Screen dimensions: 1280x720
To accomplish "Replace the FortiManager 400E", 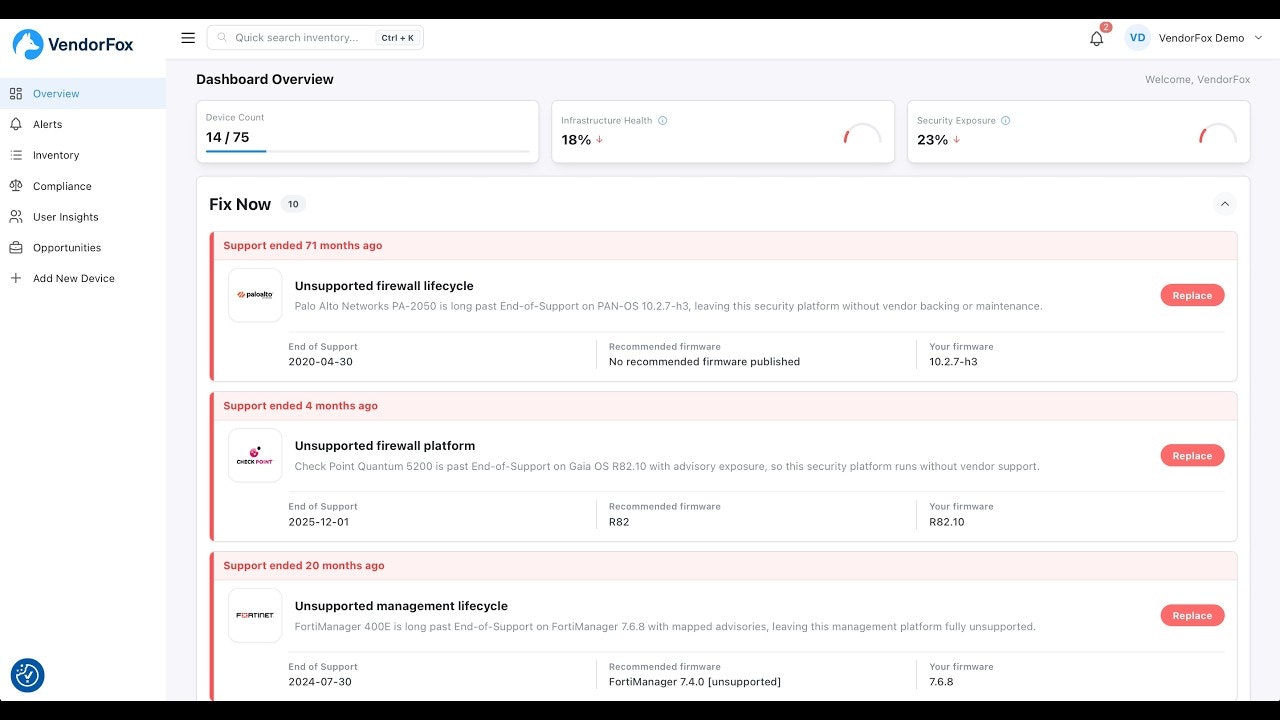I will pos(1192,616).
